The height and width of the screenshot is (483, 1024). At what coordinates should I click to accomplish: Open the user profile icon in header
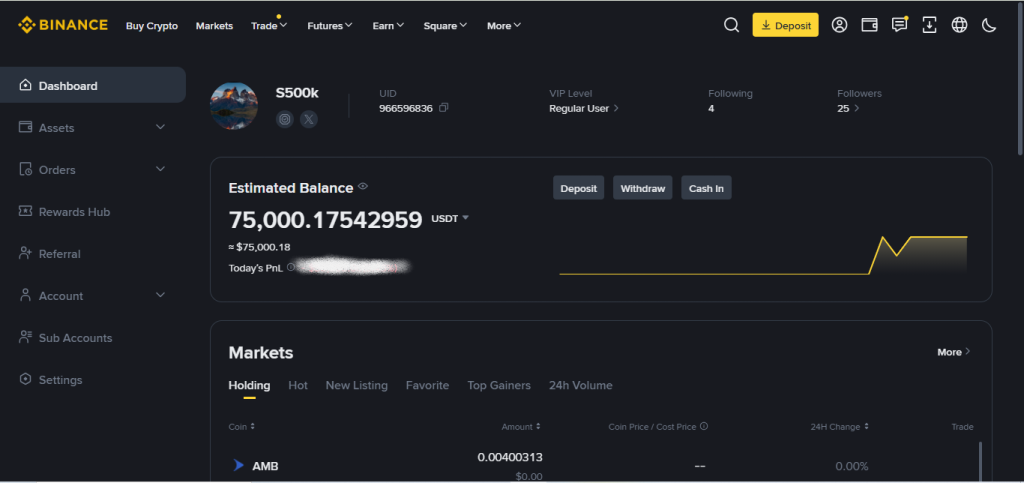click(x=840, y=25)
